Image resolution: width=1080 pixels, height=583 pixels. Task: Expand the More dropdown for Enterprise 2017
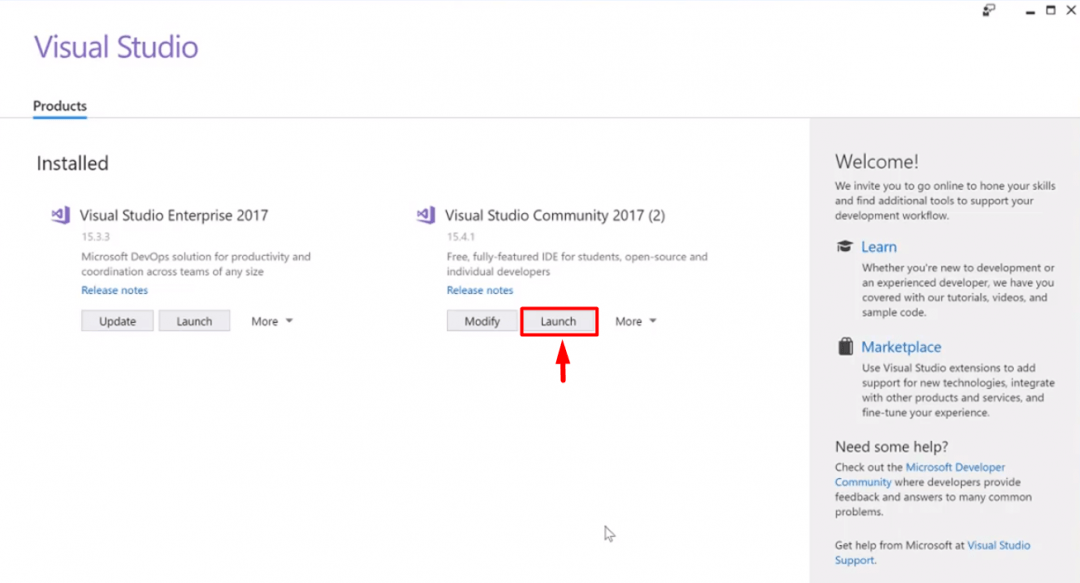pos(272,321)
